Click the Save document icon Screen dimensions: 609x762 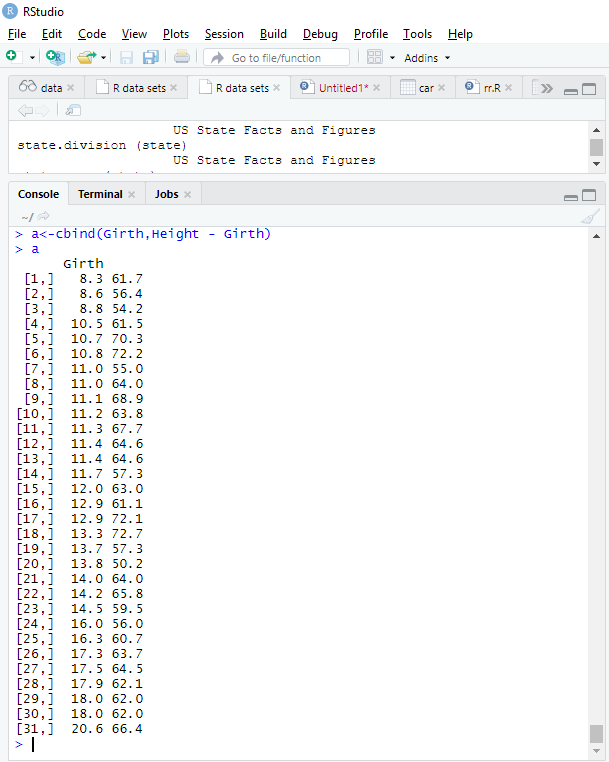[x=126, y=58]
